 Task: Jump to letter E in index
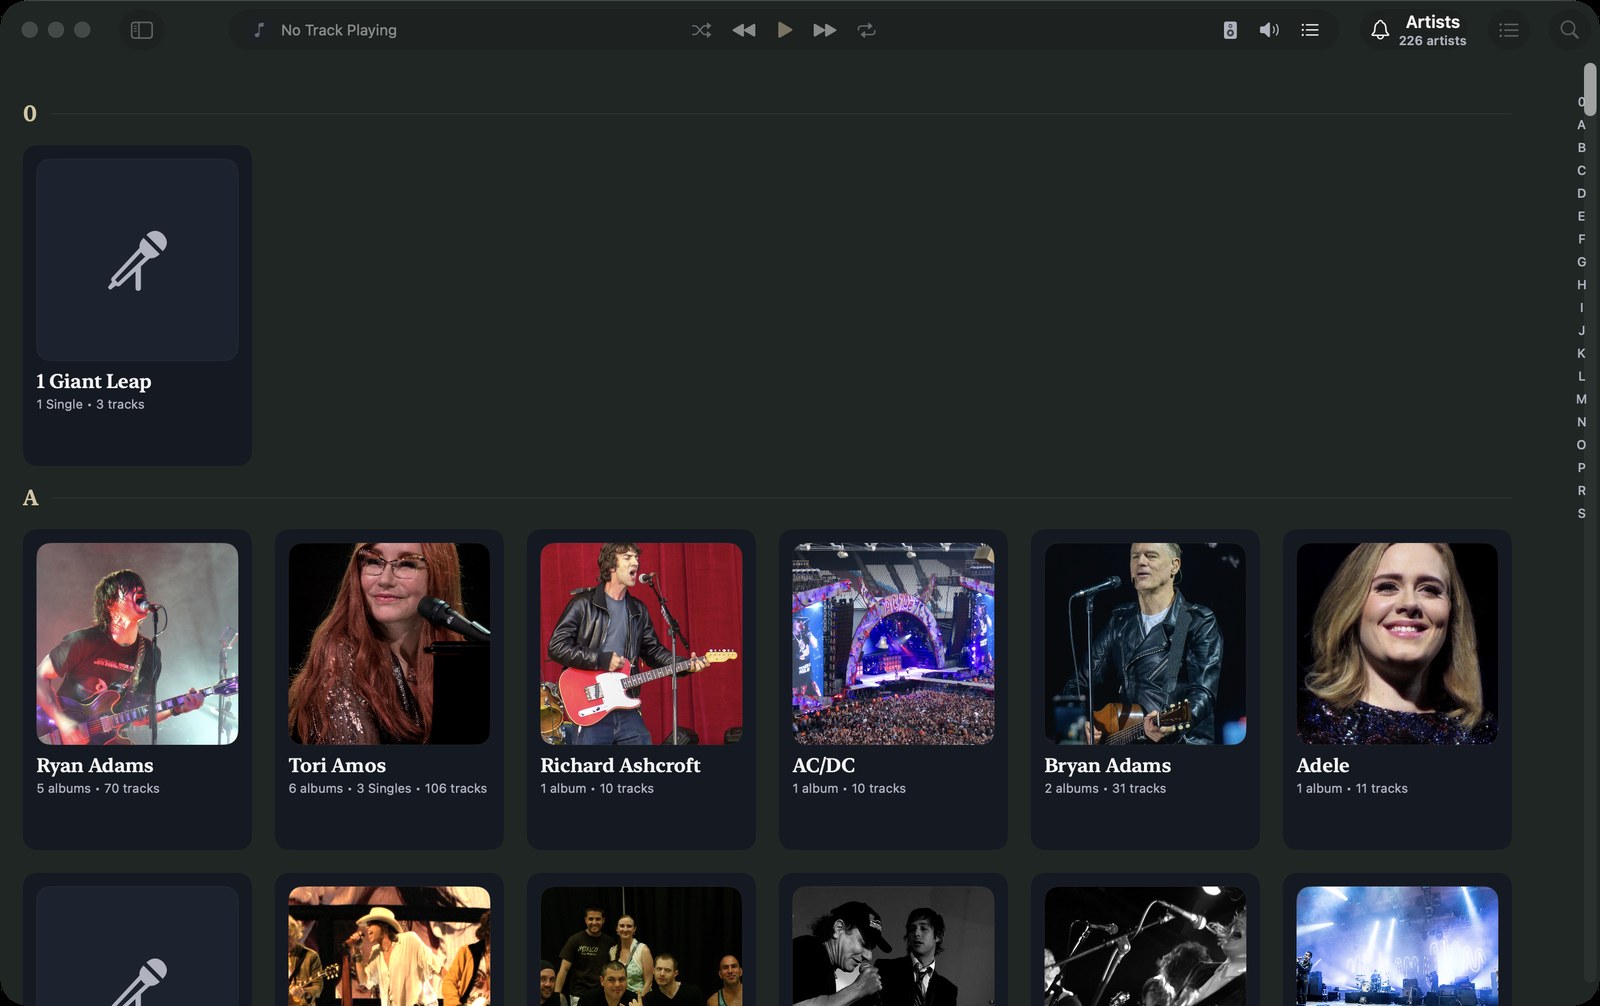[x=1582, y=217]
